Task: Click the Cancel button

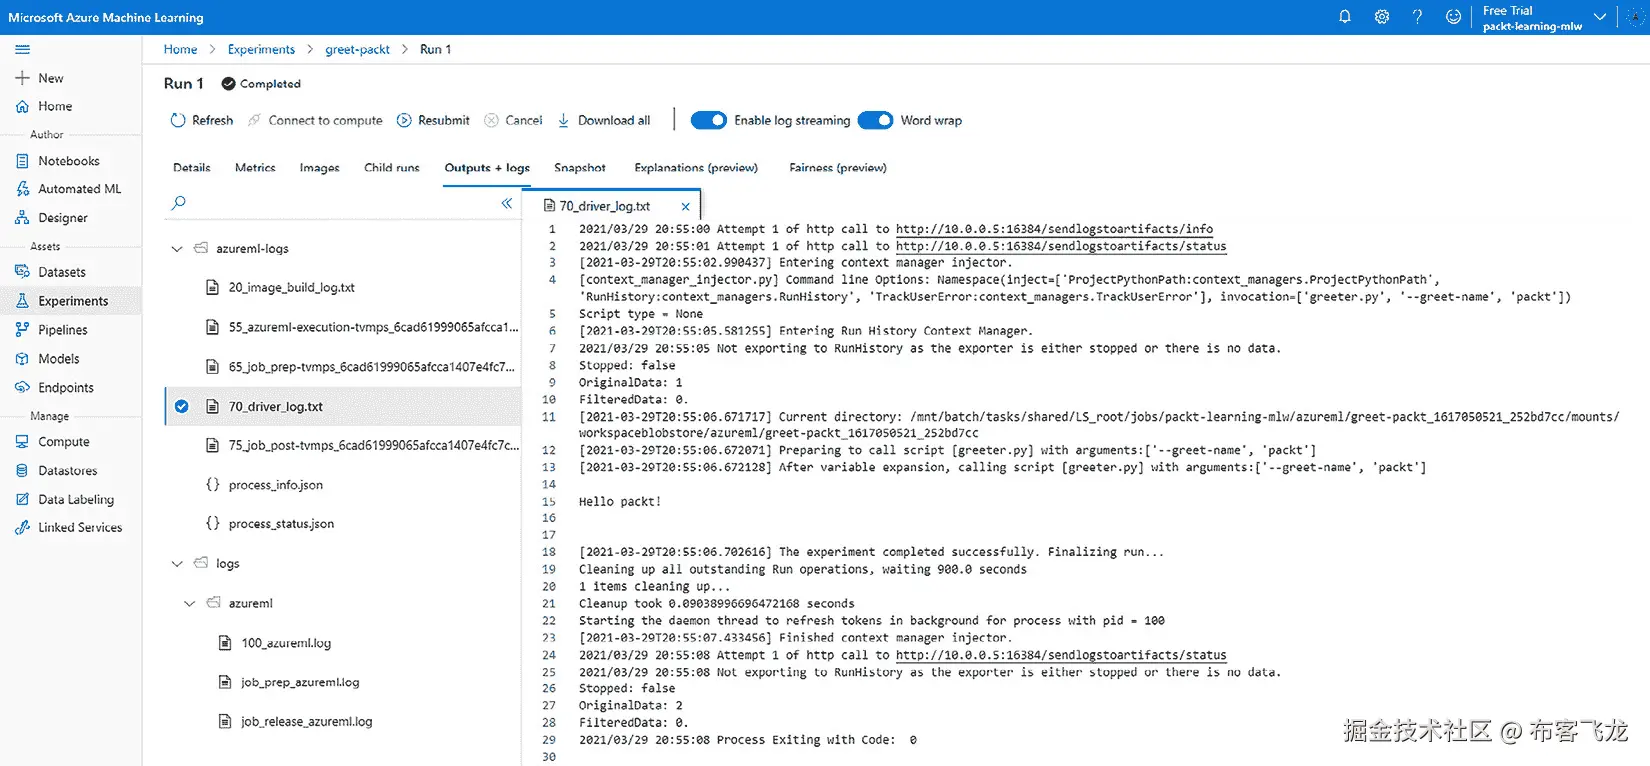Action: pos(513,120)
